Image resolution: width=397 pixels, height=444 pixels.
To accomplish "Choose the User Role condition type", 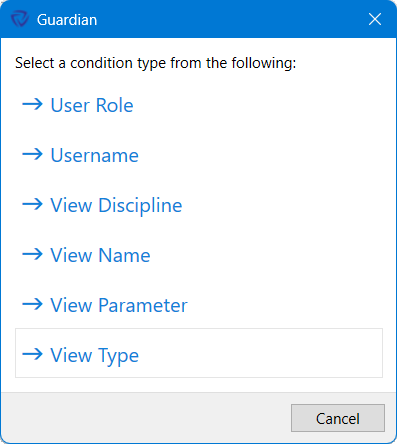I will tap(199, 105).
